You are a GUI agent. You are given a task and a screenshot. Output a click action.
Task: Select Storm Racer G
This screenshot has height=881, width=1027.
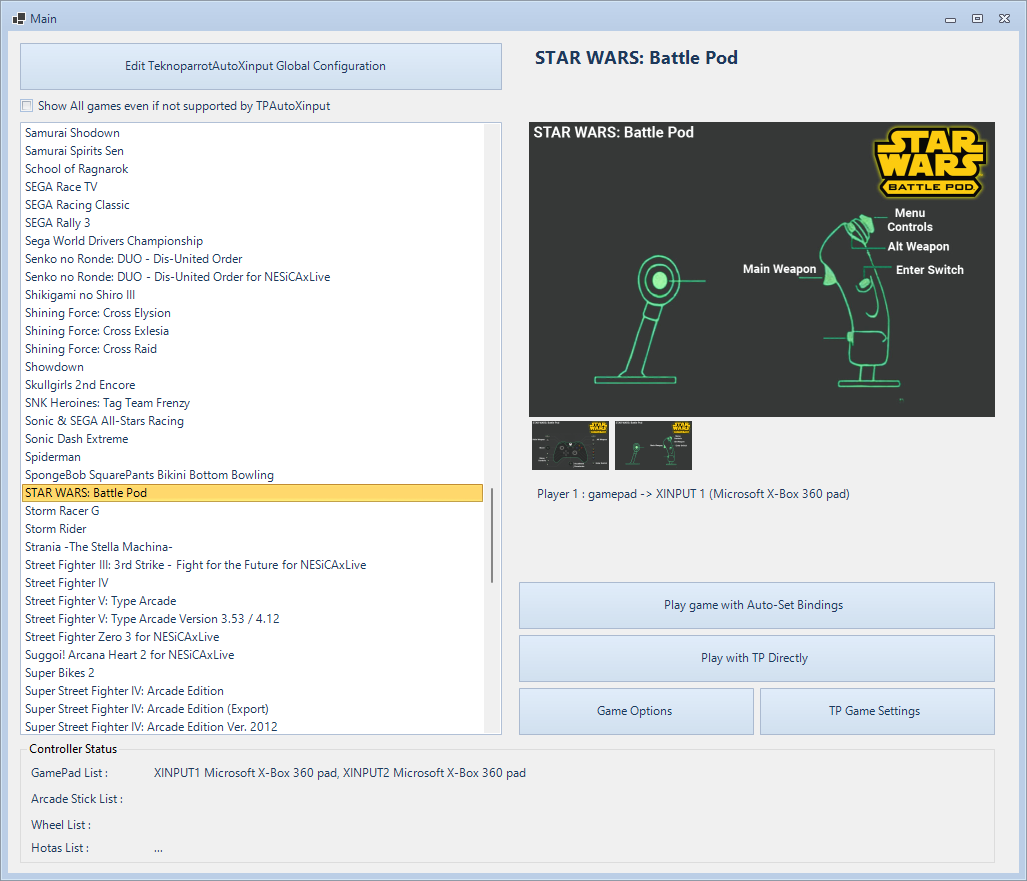[252, 511]
